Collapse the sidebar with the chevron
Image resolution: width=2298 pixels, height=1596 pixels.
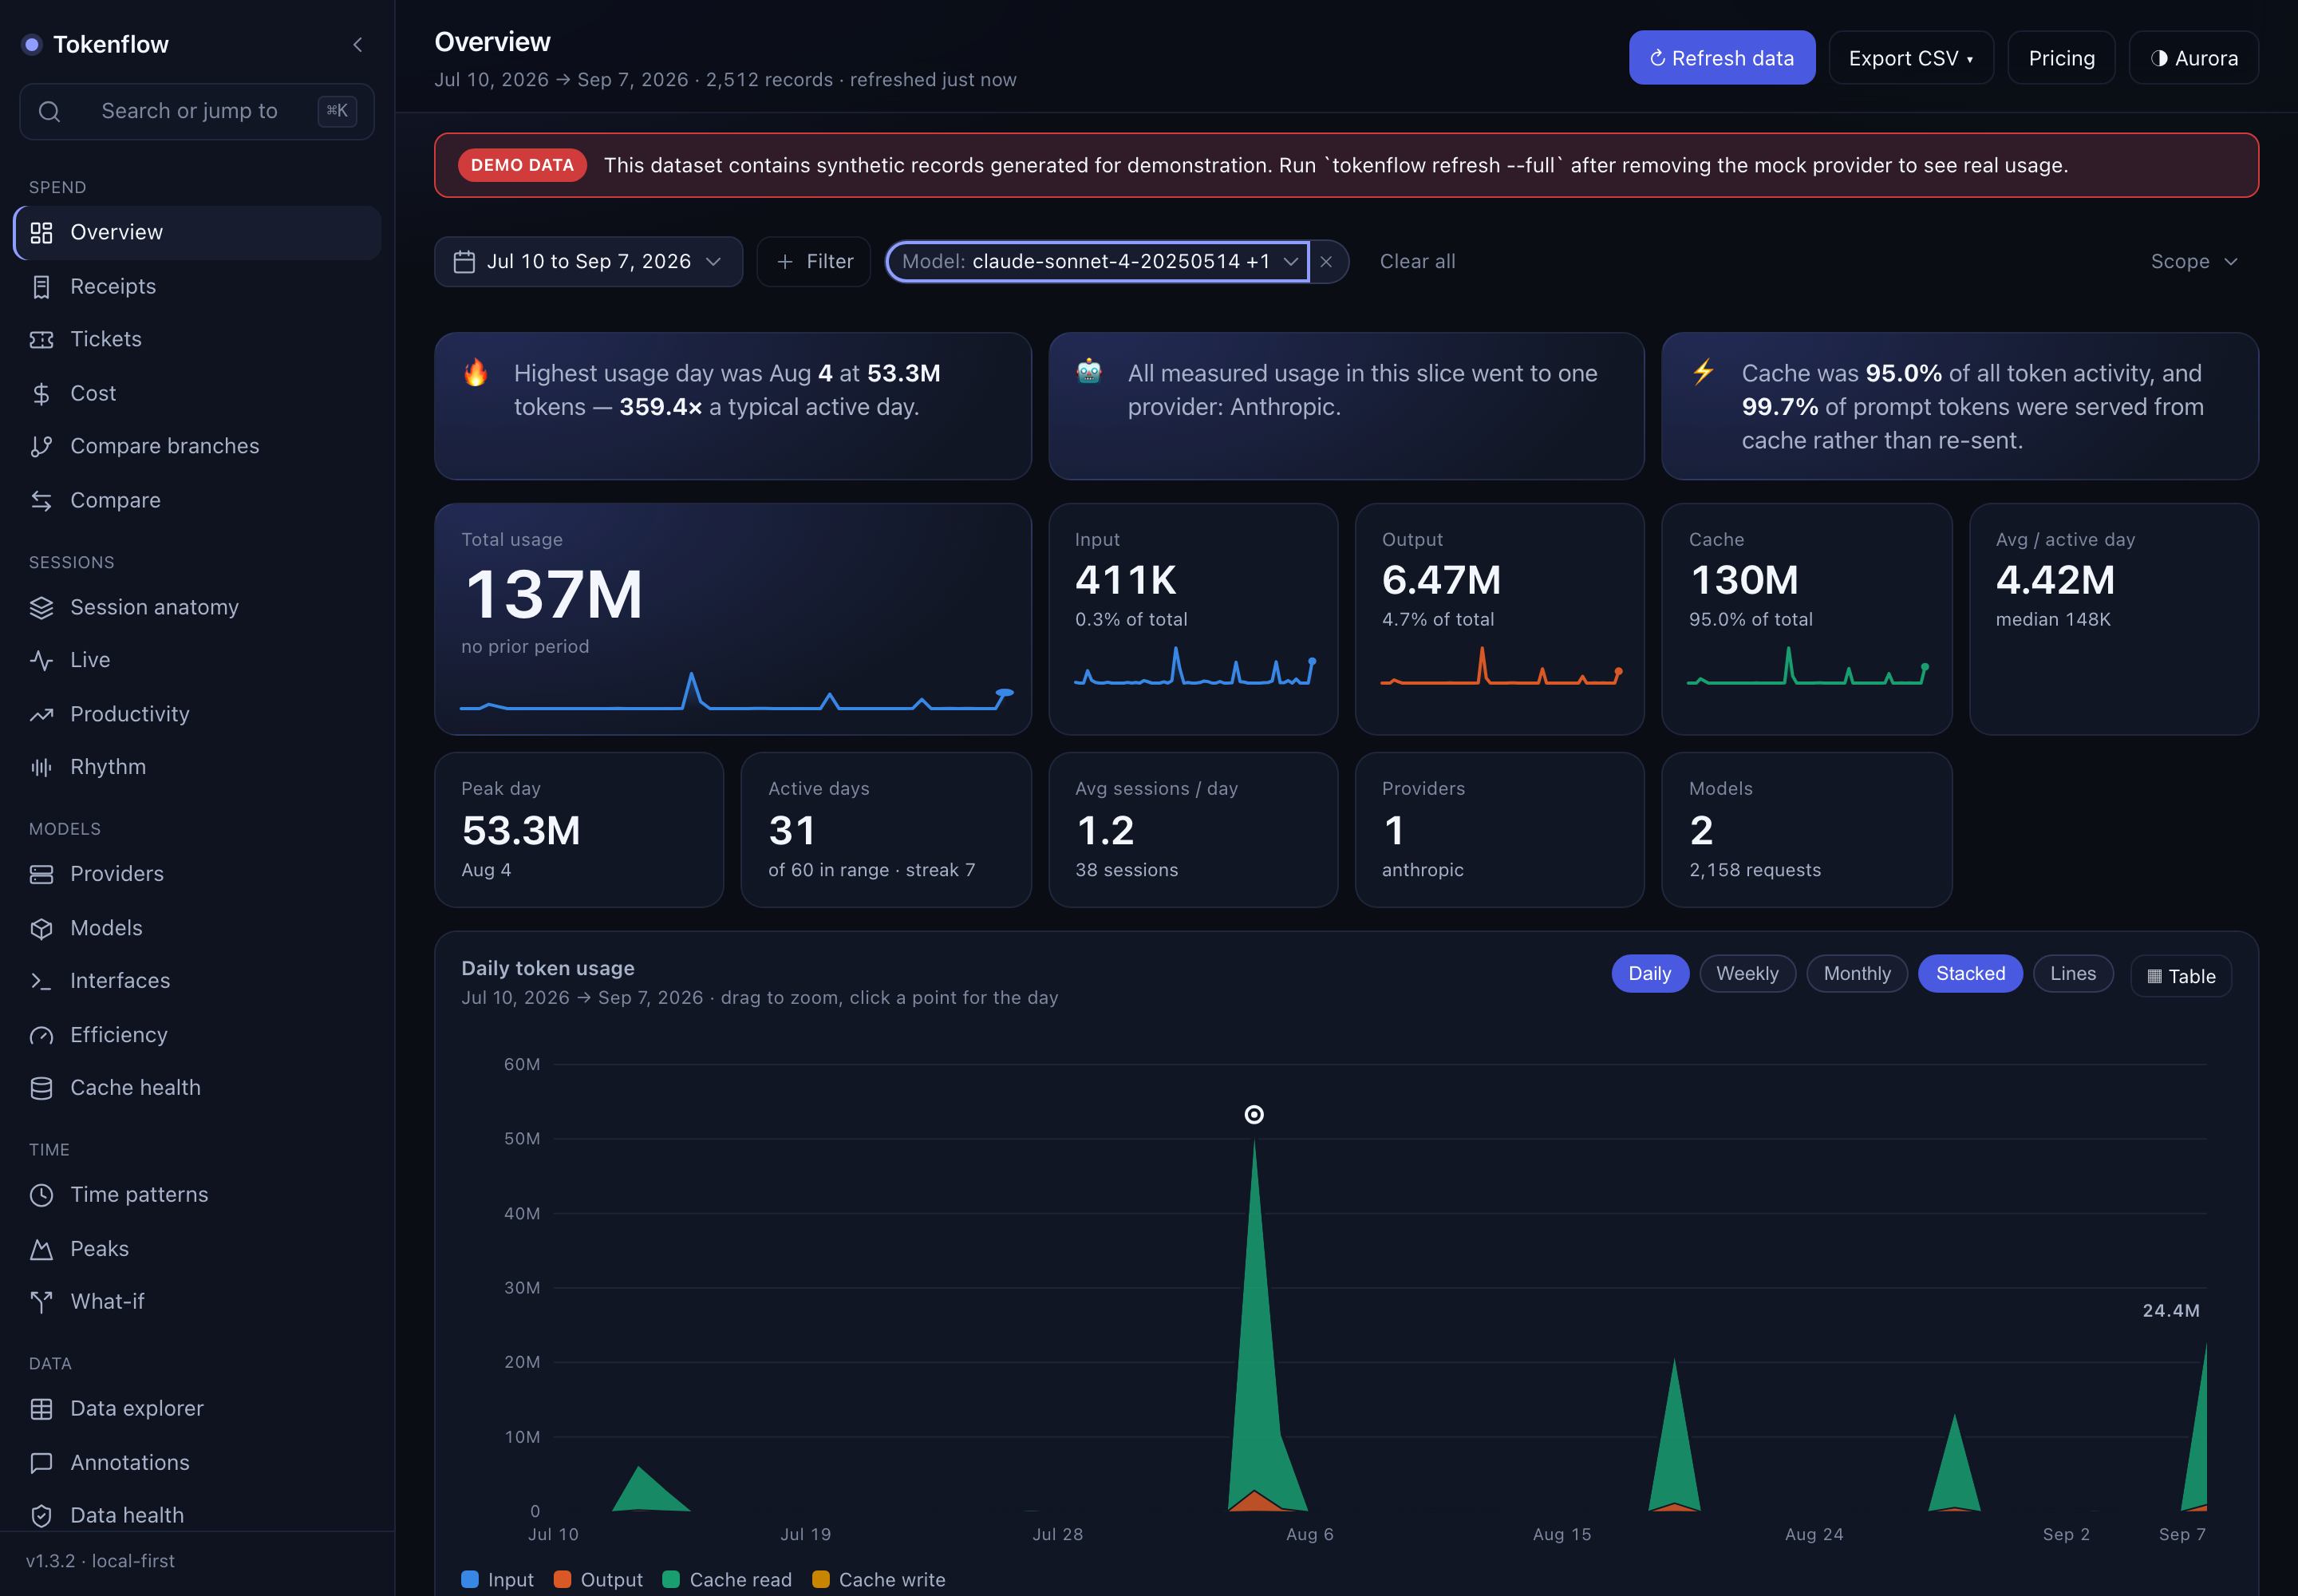[x=357, y=45]
